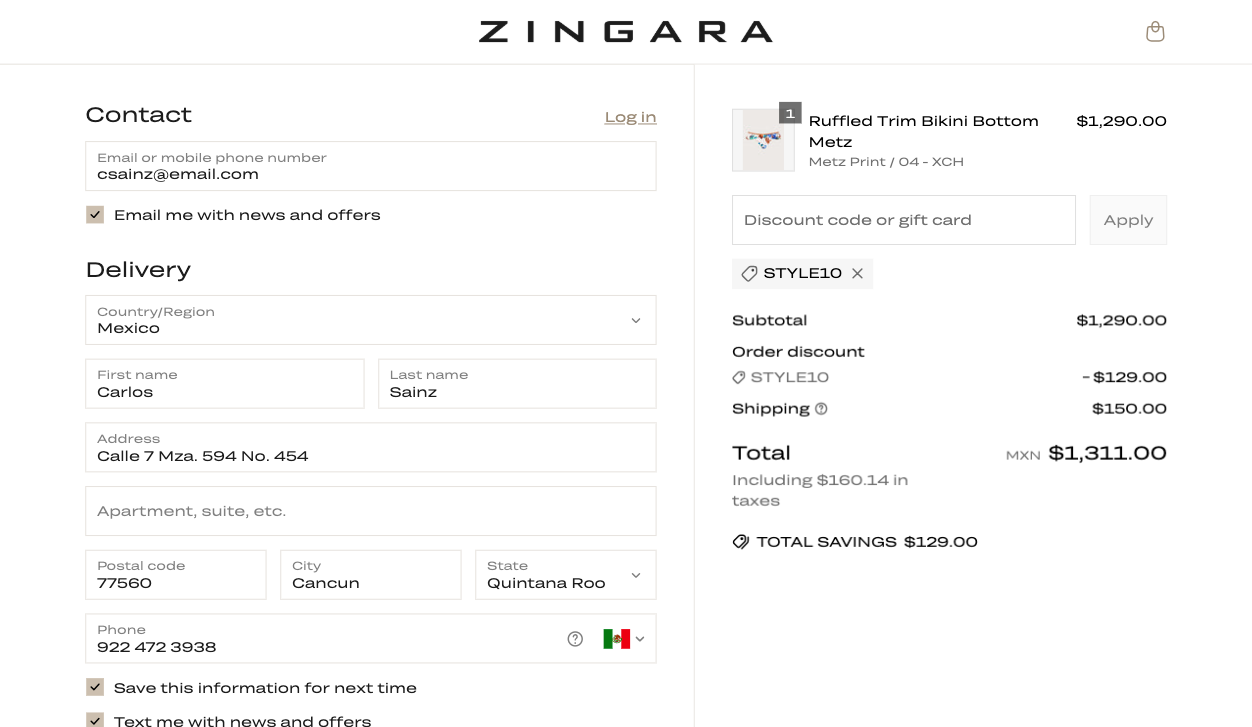Open the shopping bag cart icon

click(x=1155, y=32)
